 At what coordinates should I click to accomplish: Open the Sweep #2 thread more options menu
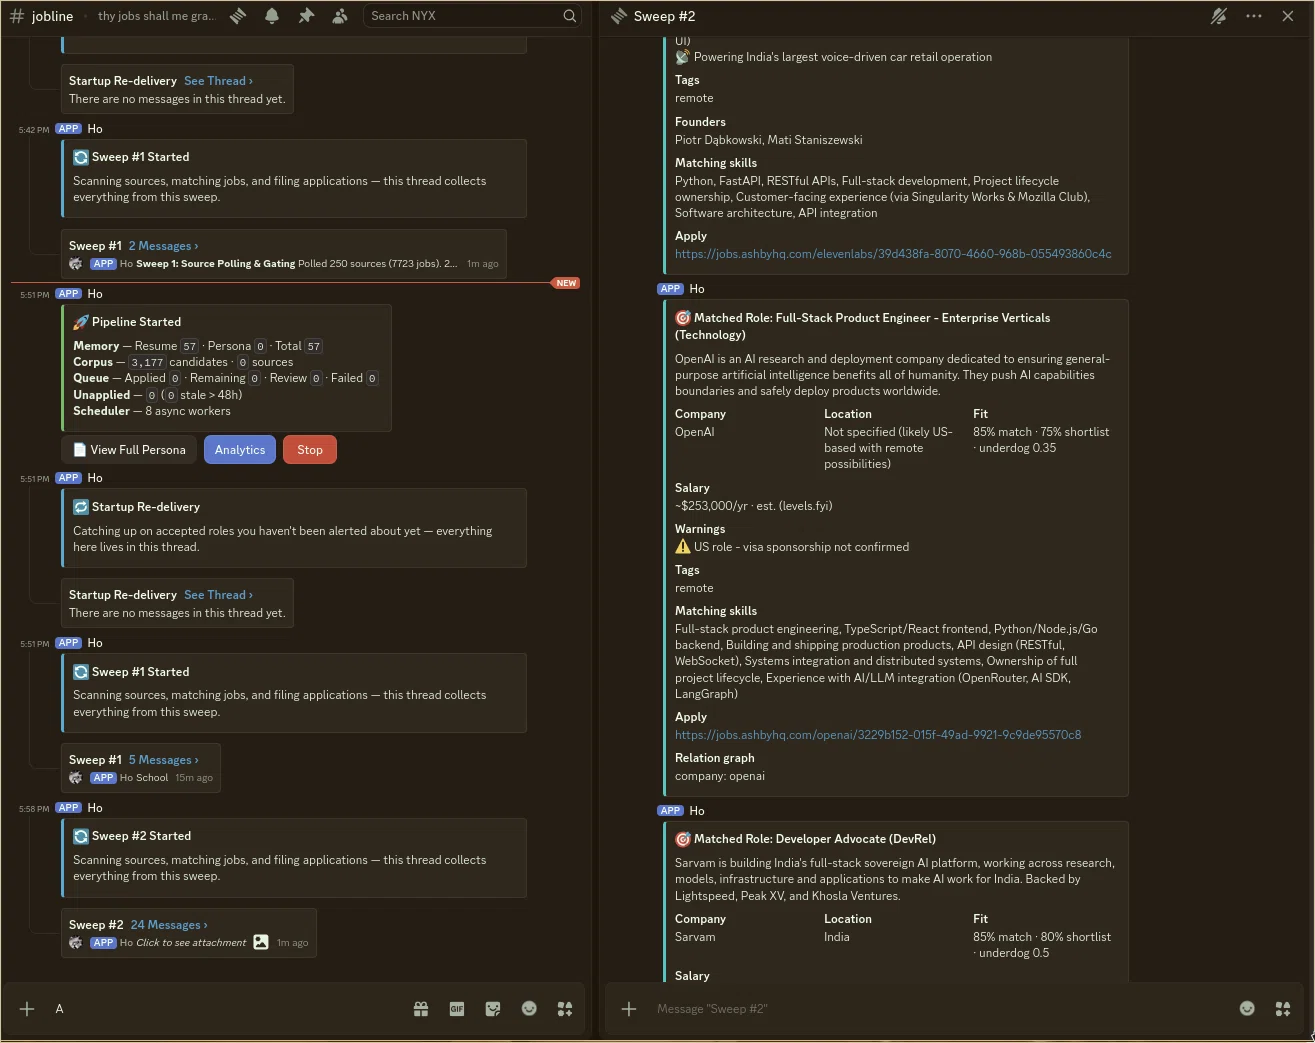[1254, 16]
